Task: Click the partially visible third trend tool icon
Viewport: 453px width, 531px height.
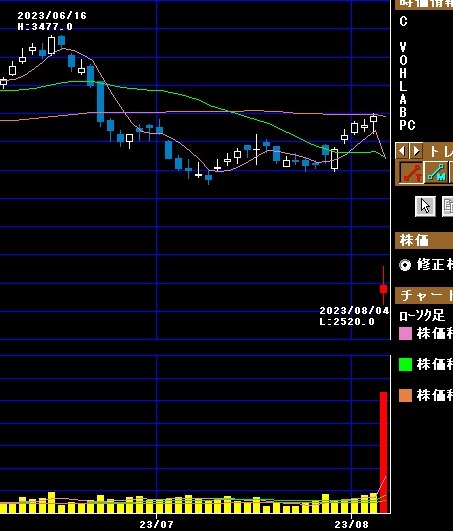Action: (451, 173)
